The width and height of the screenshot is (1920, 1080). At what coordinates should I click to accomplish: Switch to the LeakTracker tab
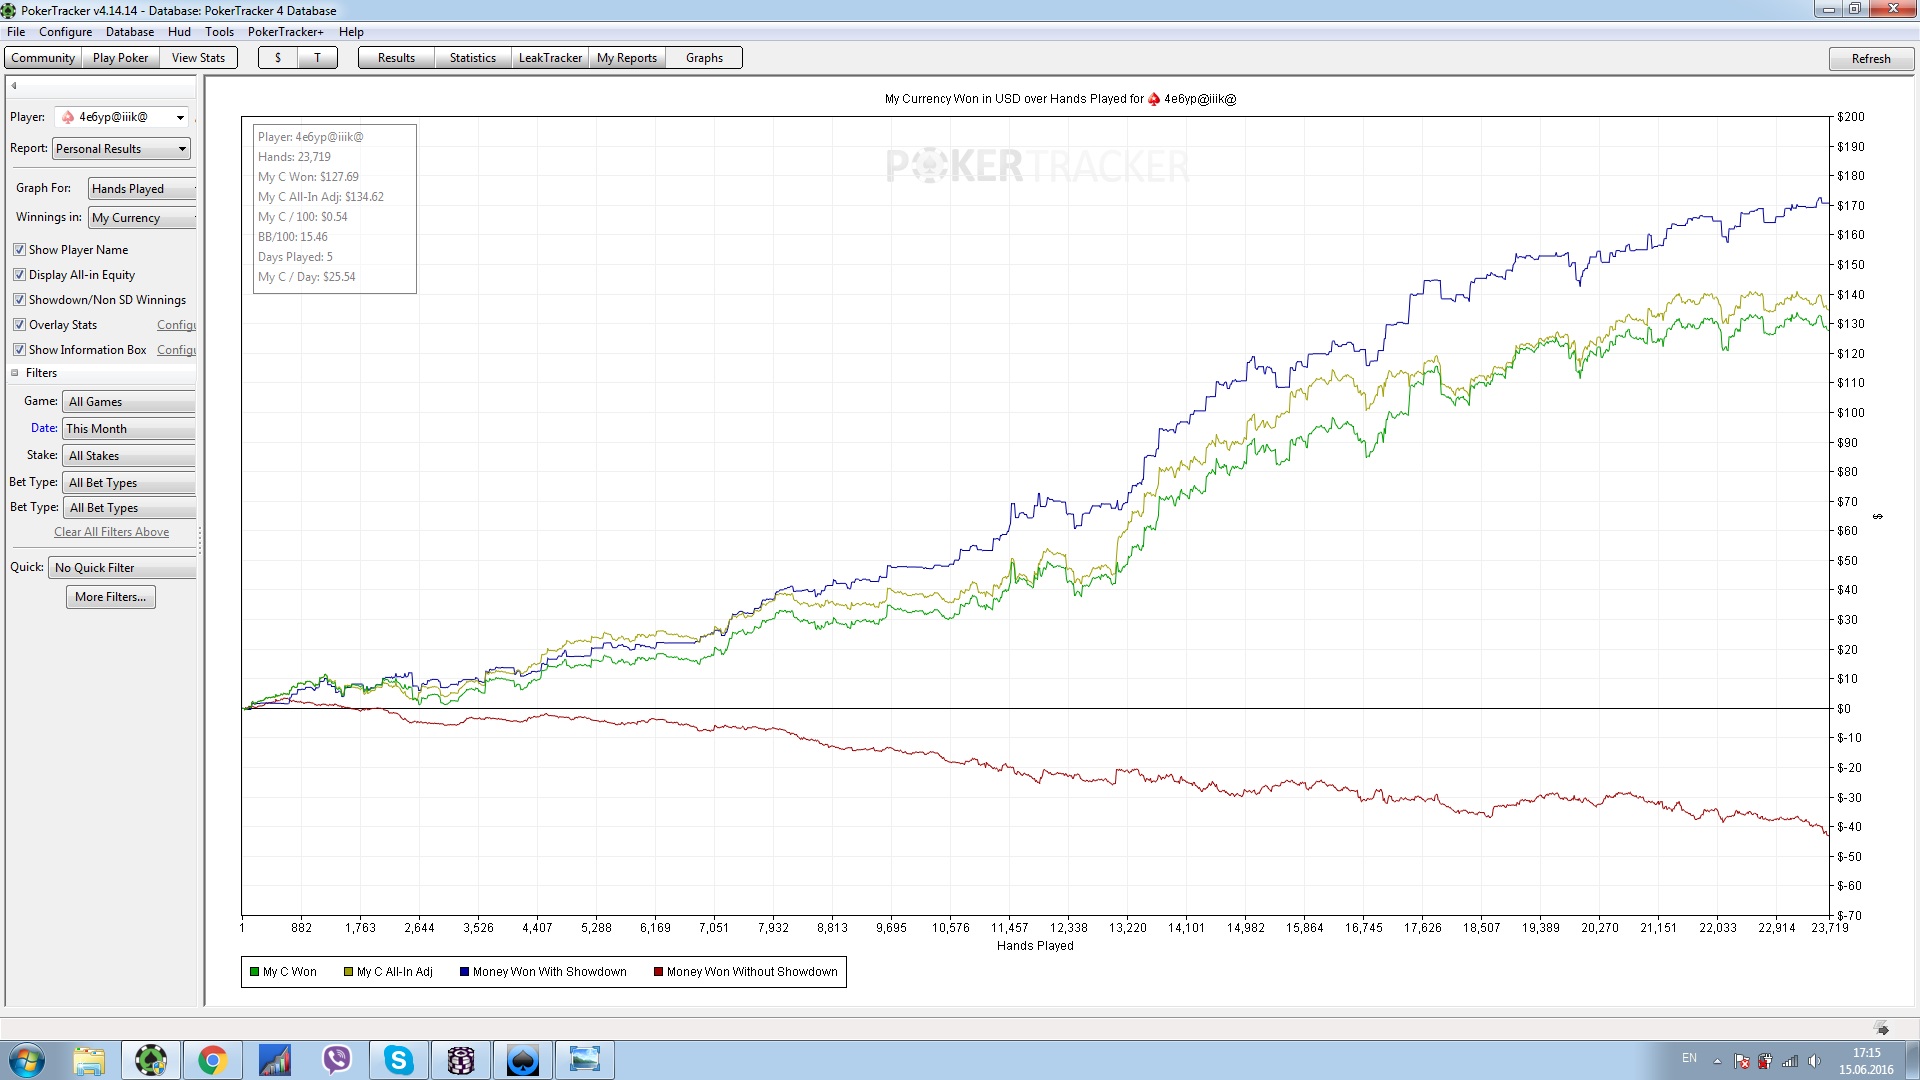[x=550, y=58]
